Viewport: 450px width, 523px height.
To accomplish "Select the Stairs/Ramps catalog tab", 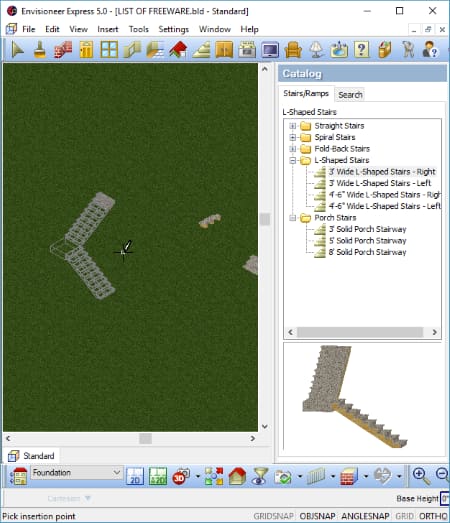I will click(x=306, y=93).
